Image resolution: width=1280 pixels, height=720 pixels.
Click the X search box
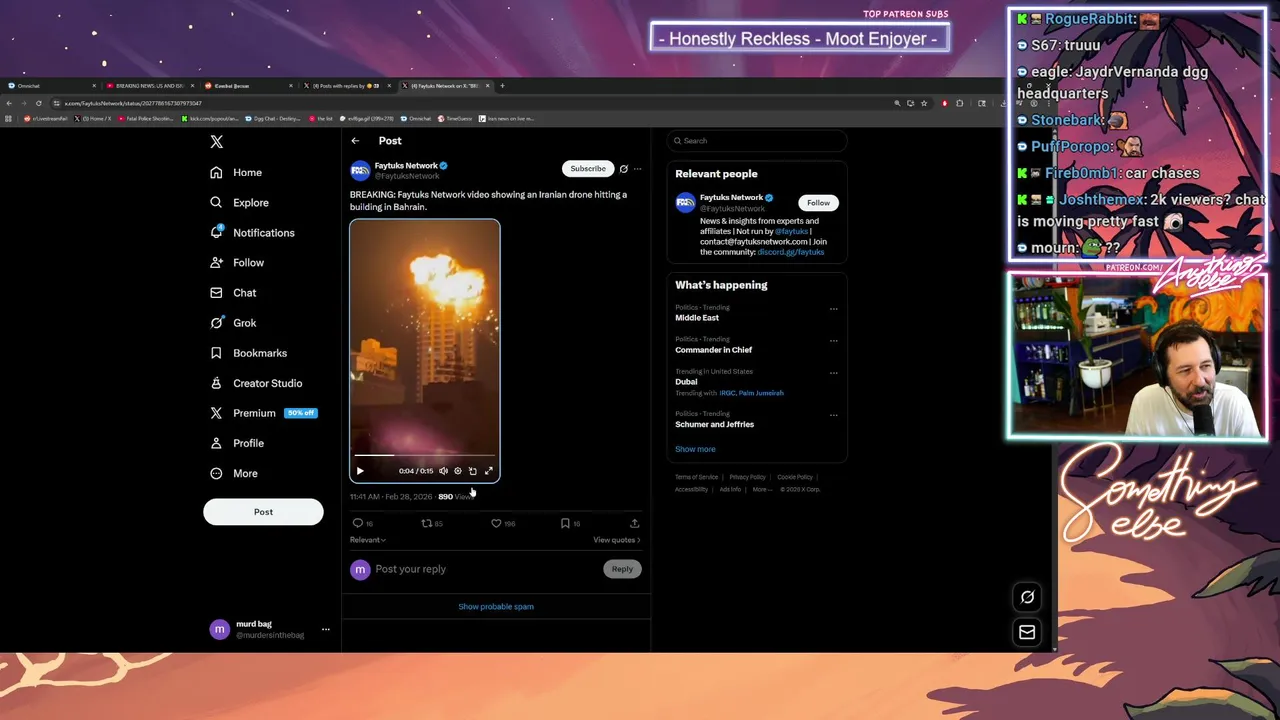(757, 141)
